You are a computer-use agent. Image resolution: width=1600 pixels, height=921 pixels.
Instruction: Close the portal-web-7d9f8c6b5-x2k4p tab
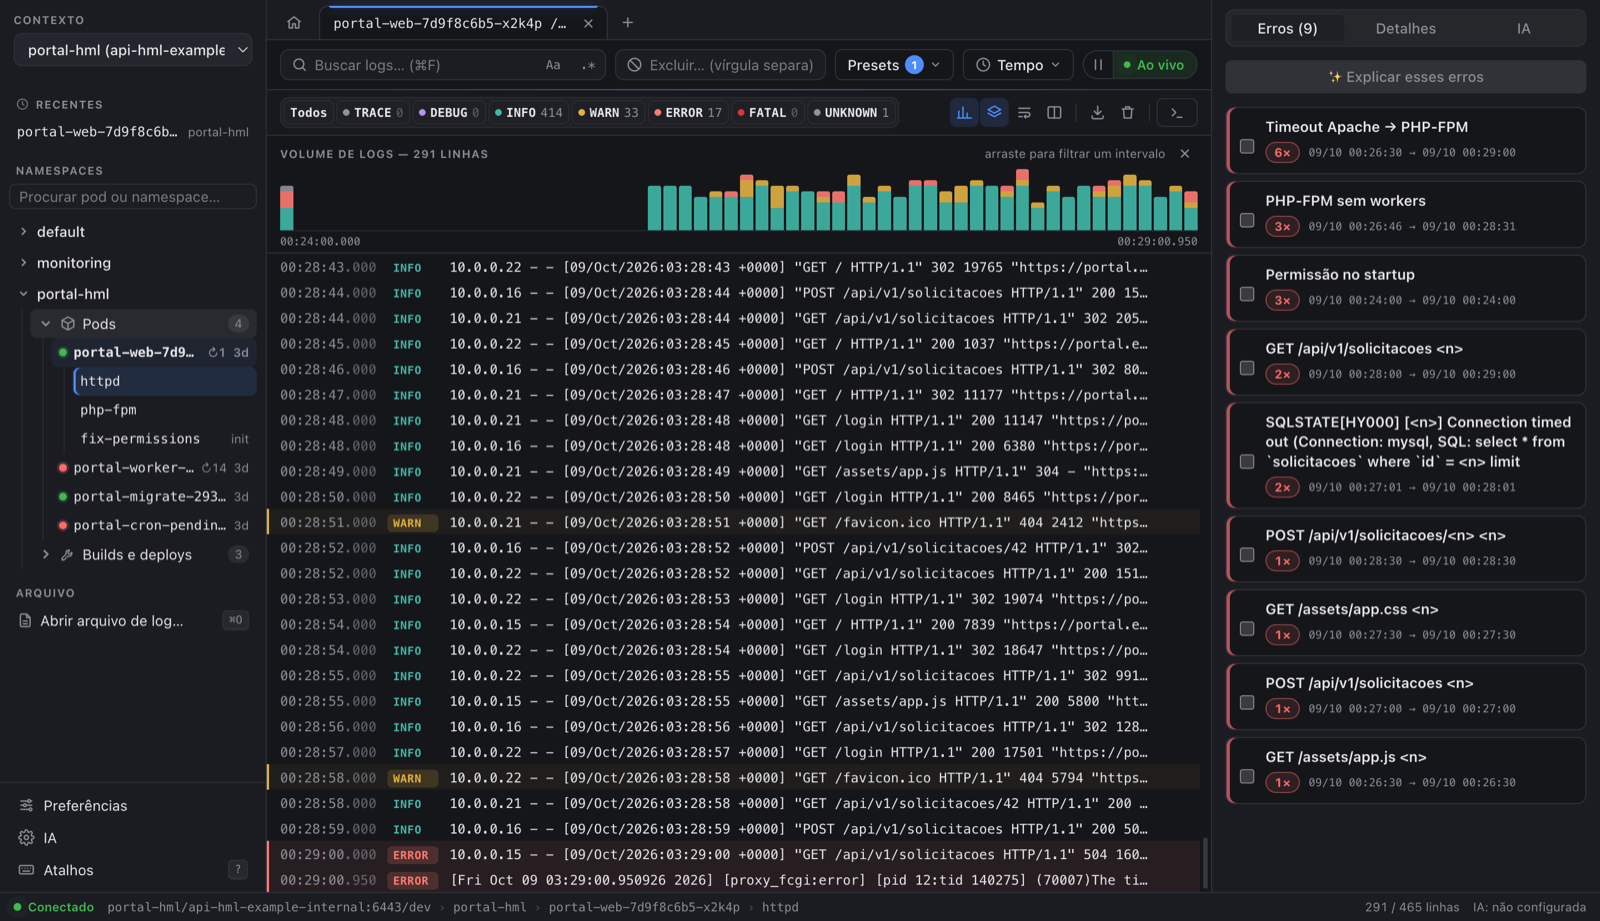coord(588,23)
